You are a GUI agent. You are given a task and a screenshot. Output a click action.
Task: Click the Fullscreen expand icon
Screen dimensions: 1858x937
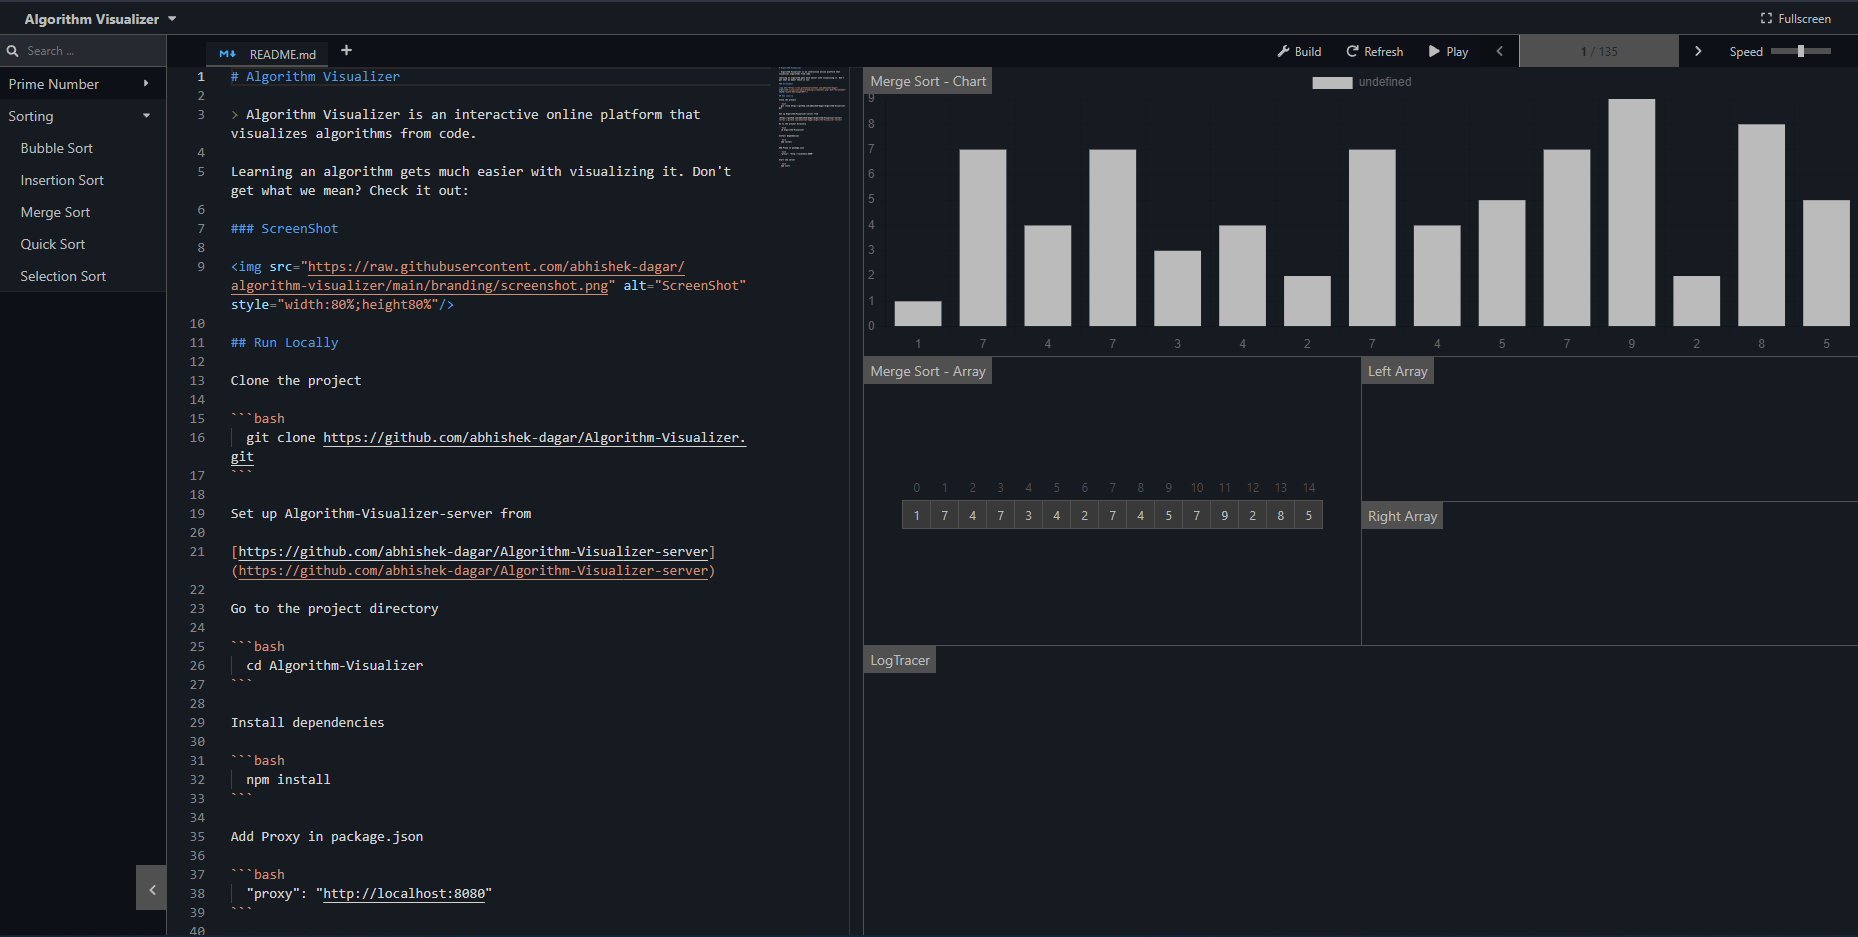click(x=1766, y=19)
